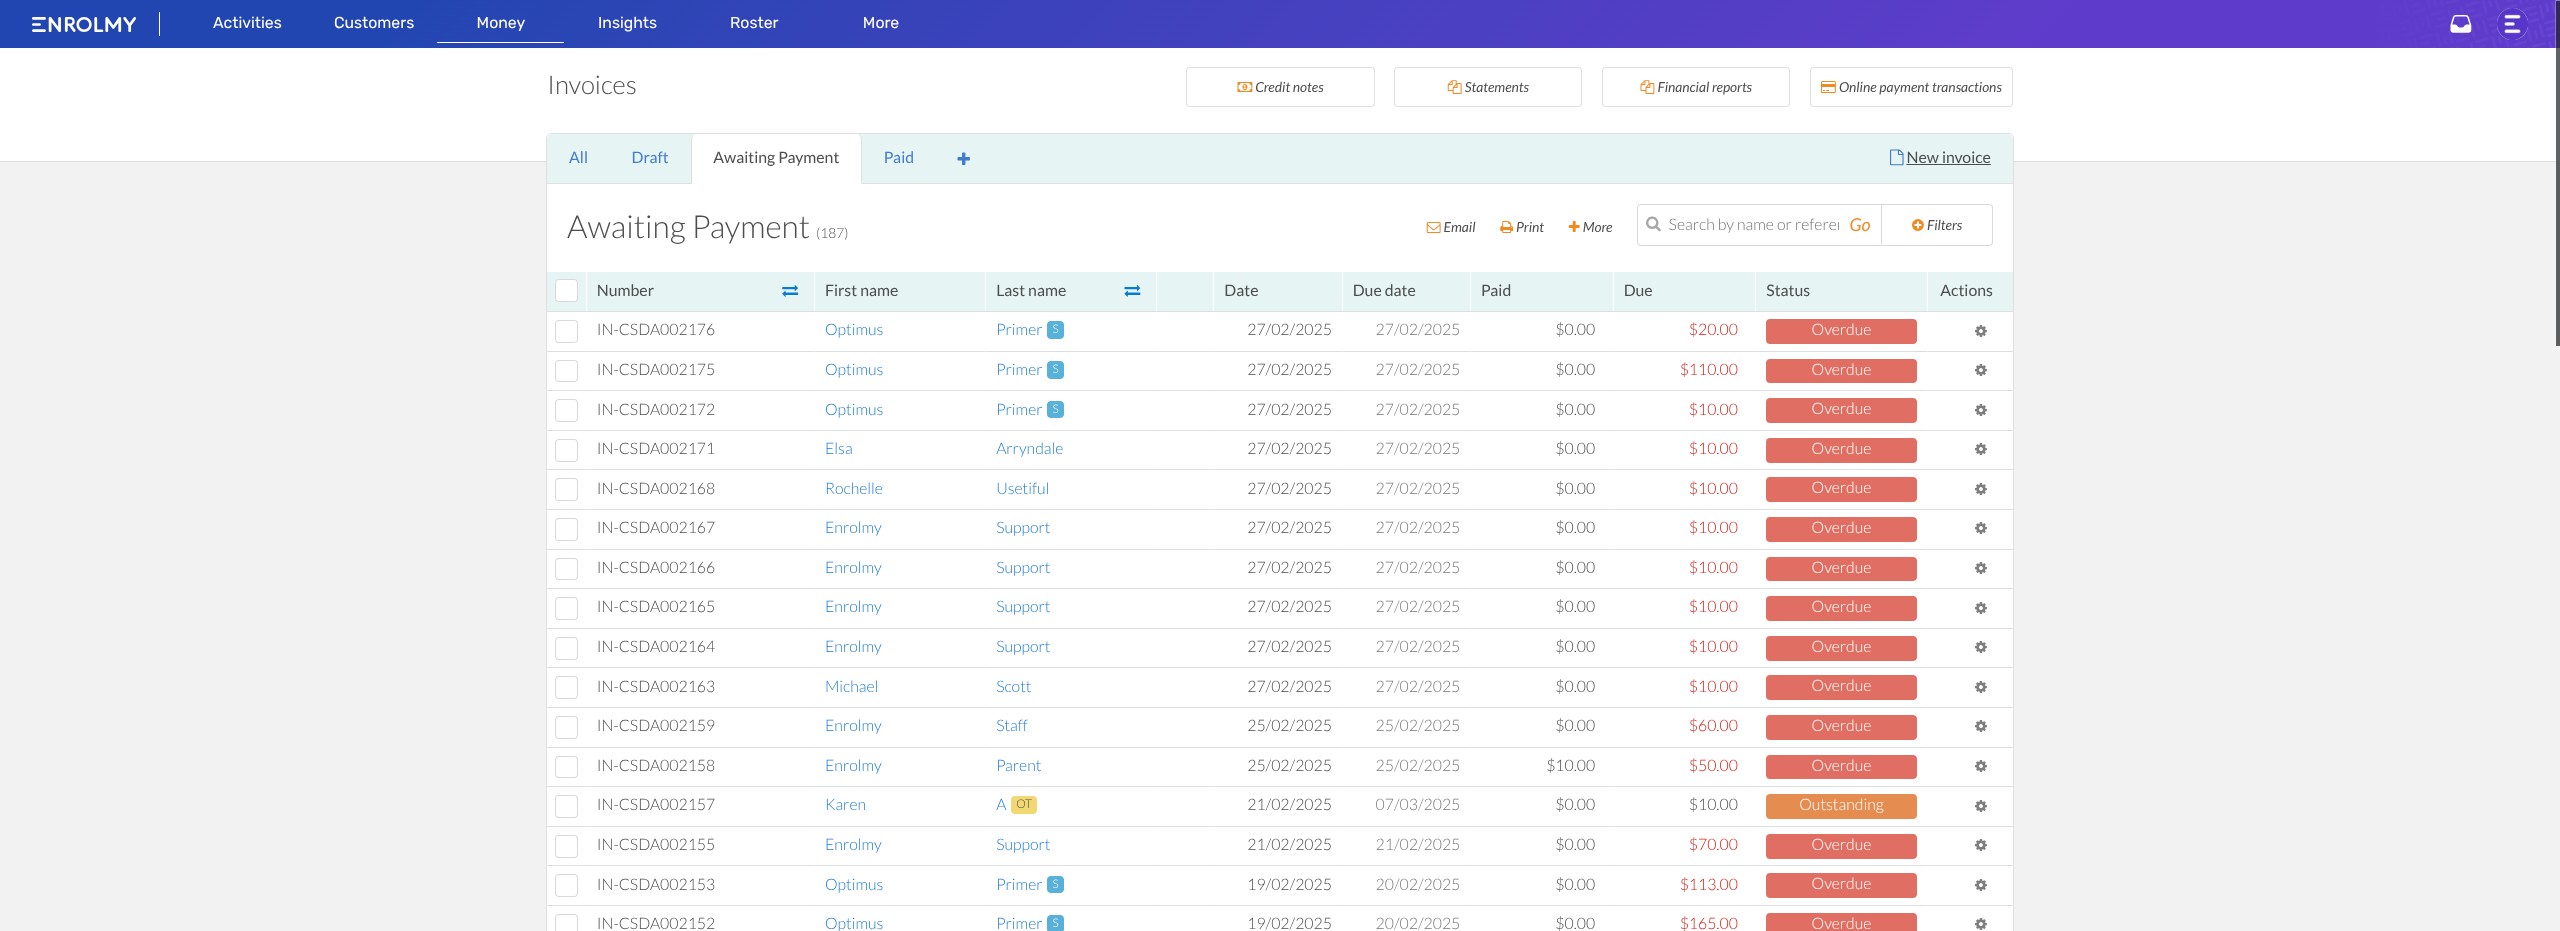Viewport: 2560px width, 931px height.
Task: Tick checkbox for invoice IN-CSDA002175
Action: 566,371
